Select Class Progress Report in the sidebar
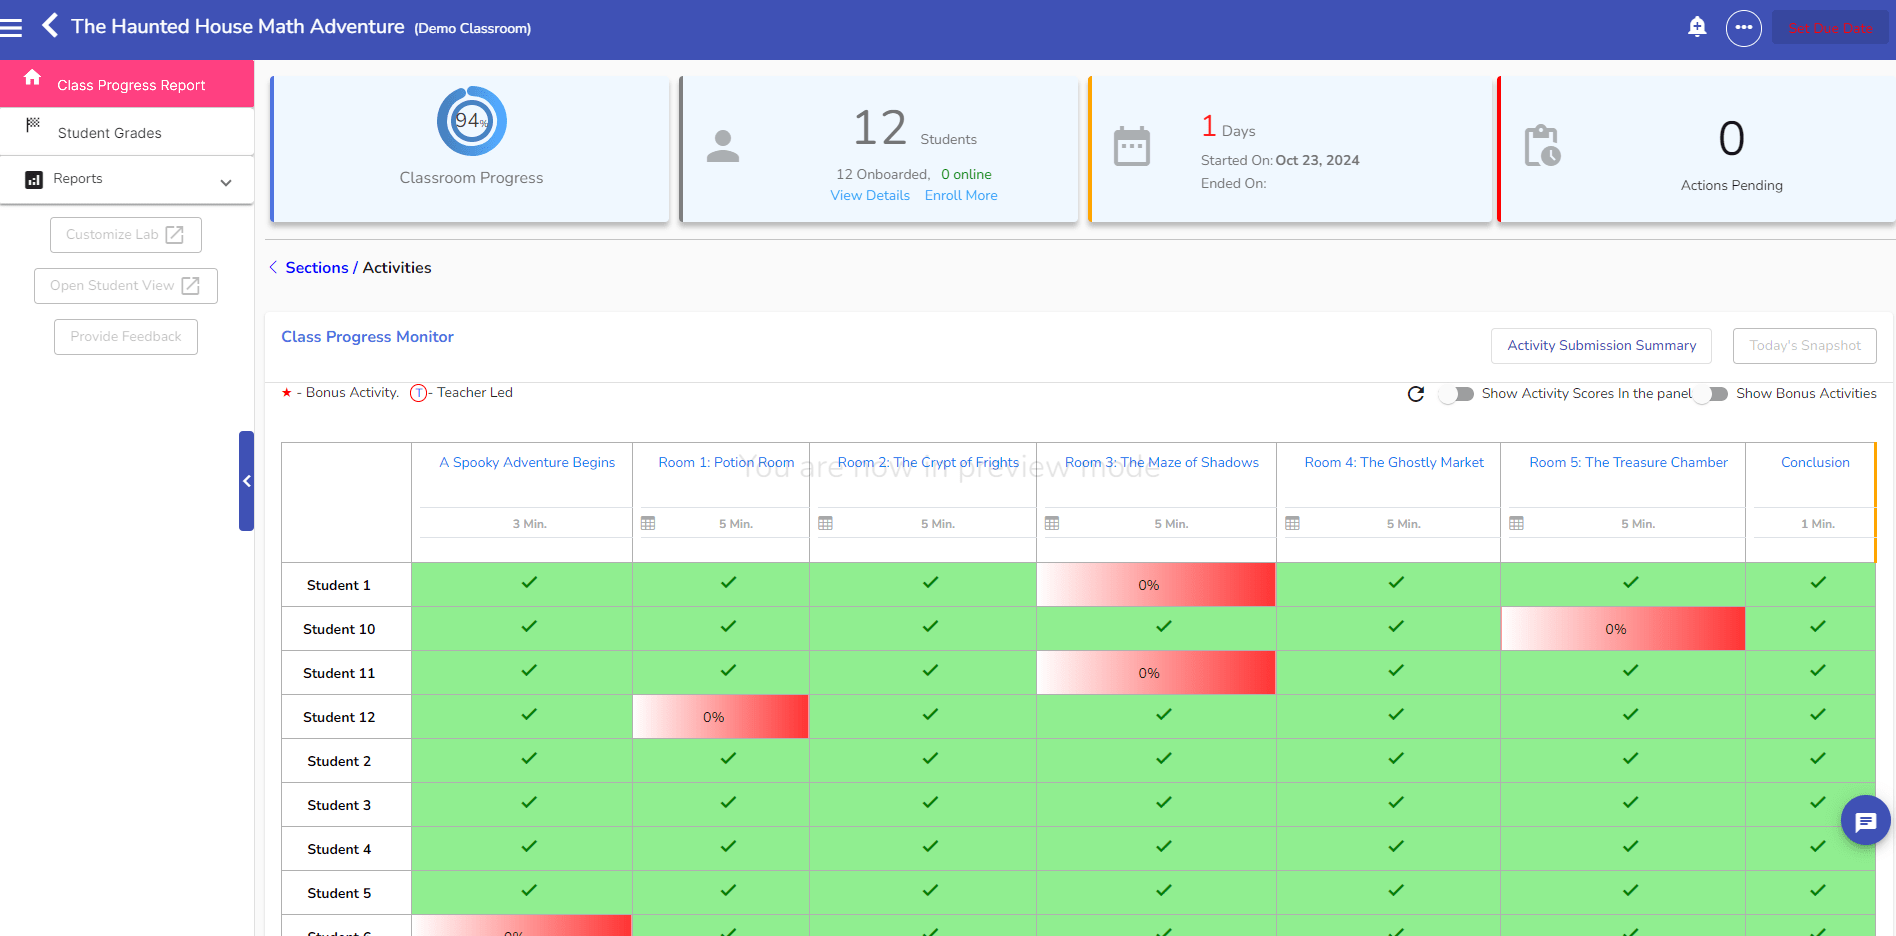The height and width of the screenshot is (936, 1896). (x=130, y=84)
